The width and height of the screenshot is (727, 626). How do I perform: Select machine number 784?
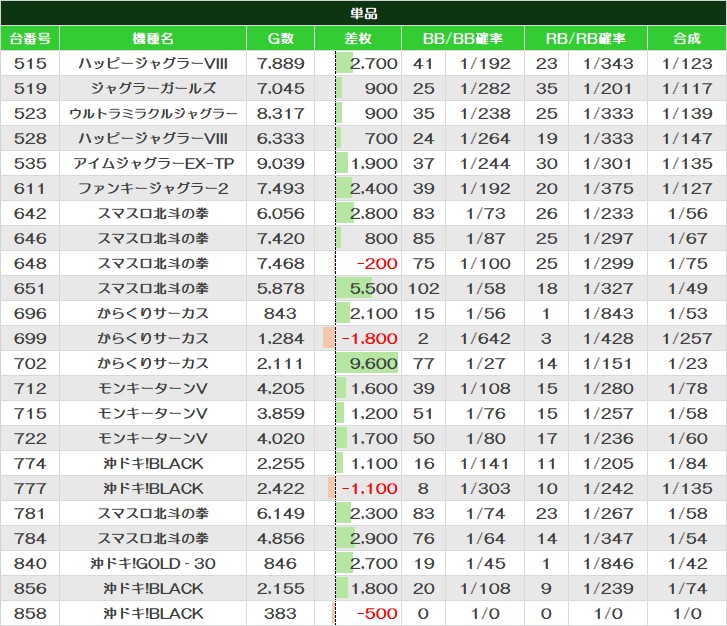coord(30,539)
